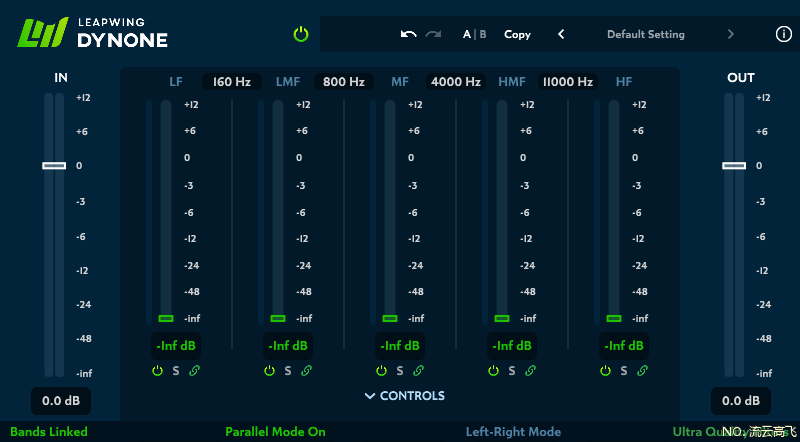
Task: Toggle LF band power button
Action: point(158,371)
